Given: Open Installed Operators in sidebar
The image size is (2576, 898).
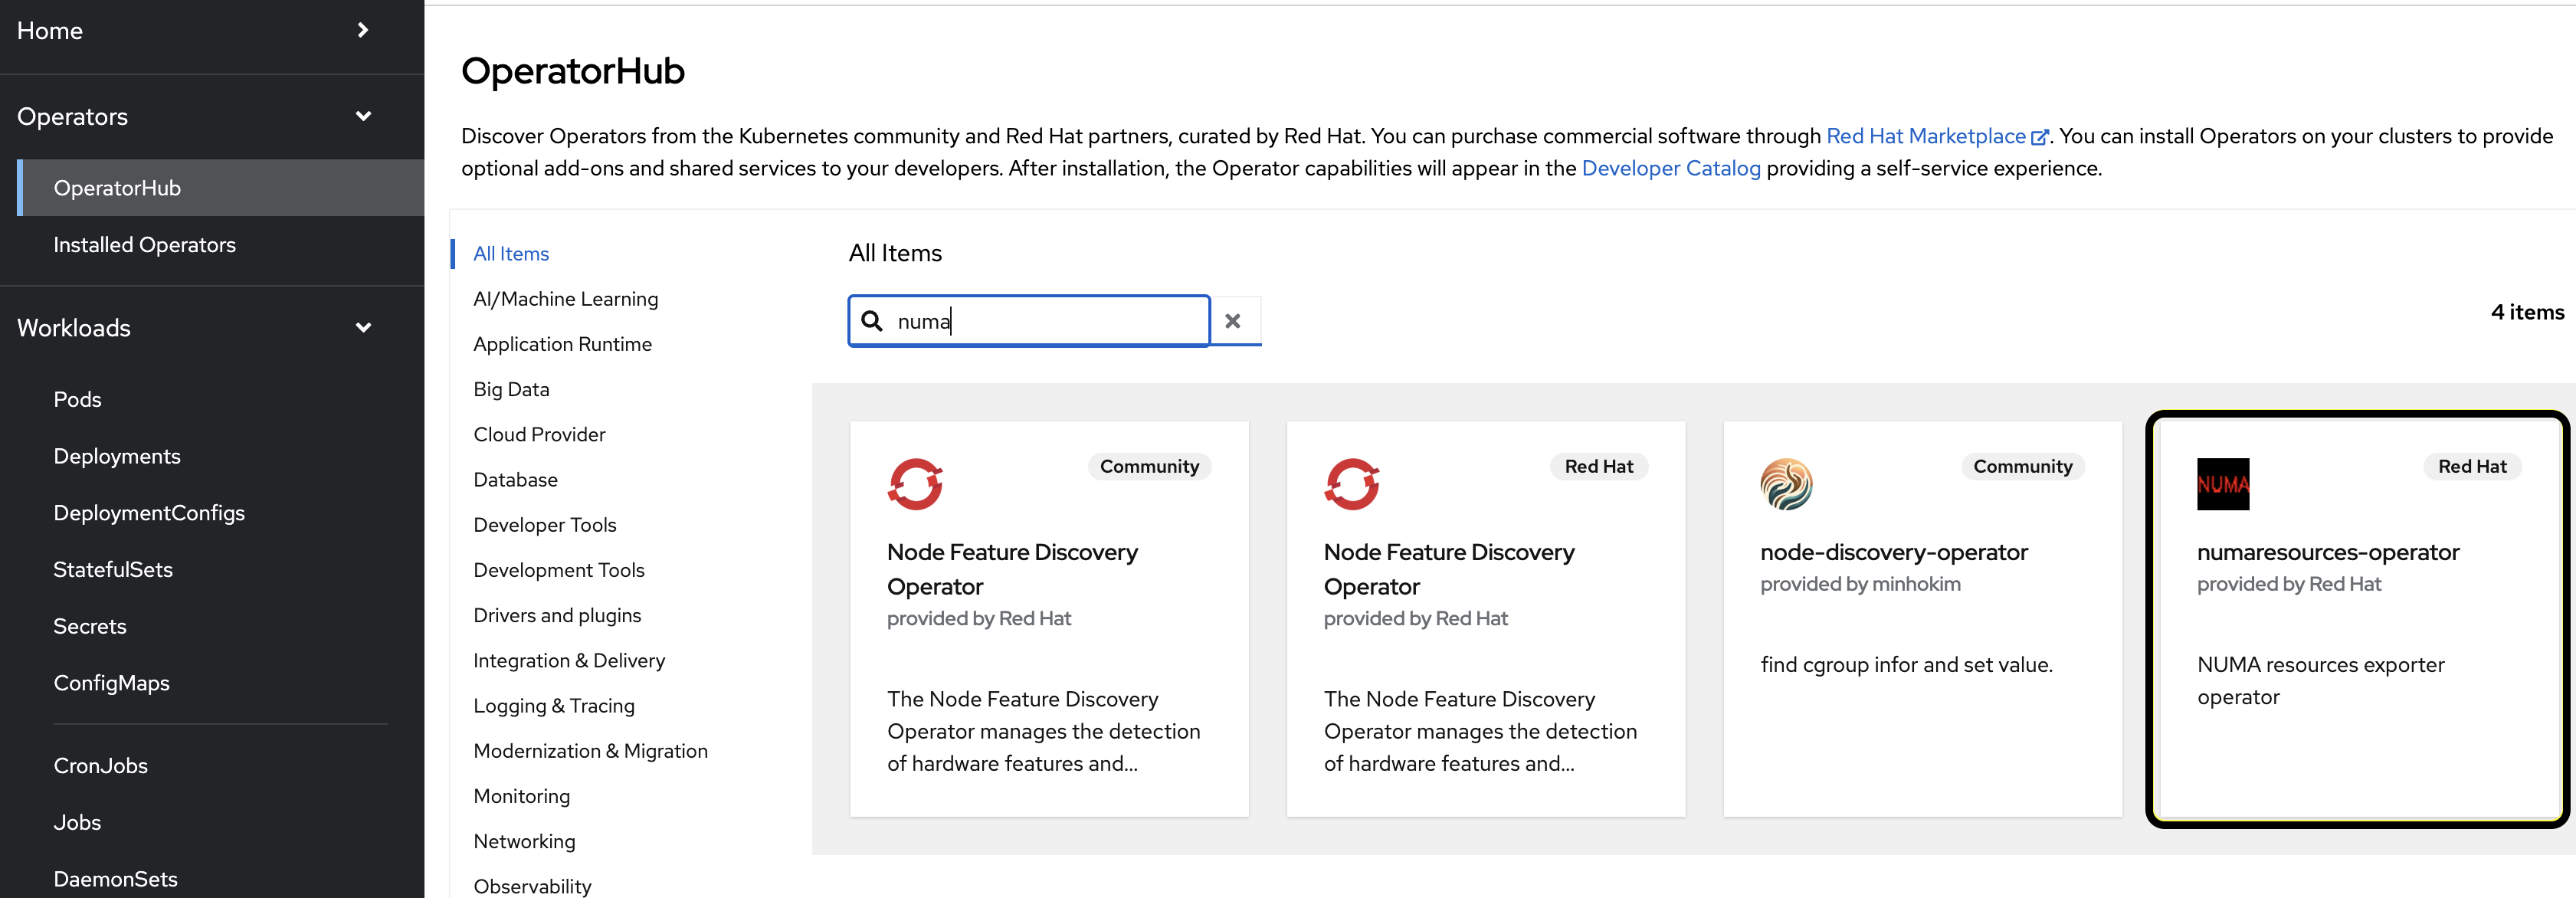Looking at the screenshot, I should pyautogui.click(x=144, y=245).
